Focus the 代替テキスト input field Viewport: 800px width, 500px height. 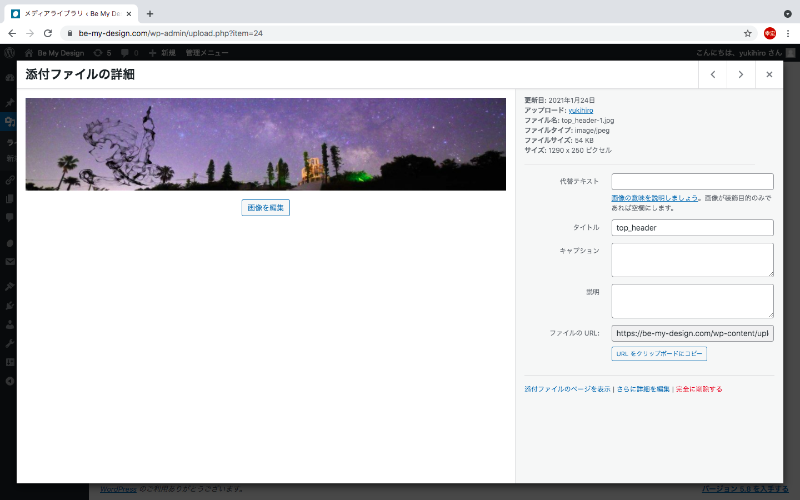click(692, 181)
